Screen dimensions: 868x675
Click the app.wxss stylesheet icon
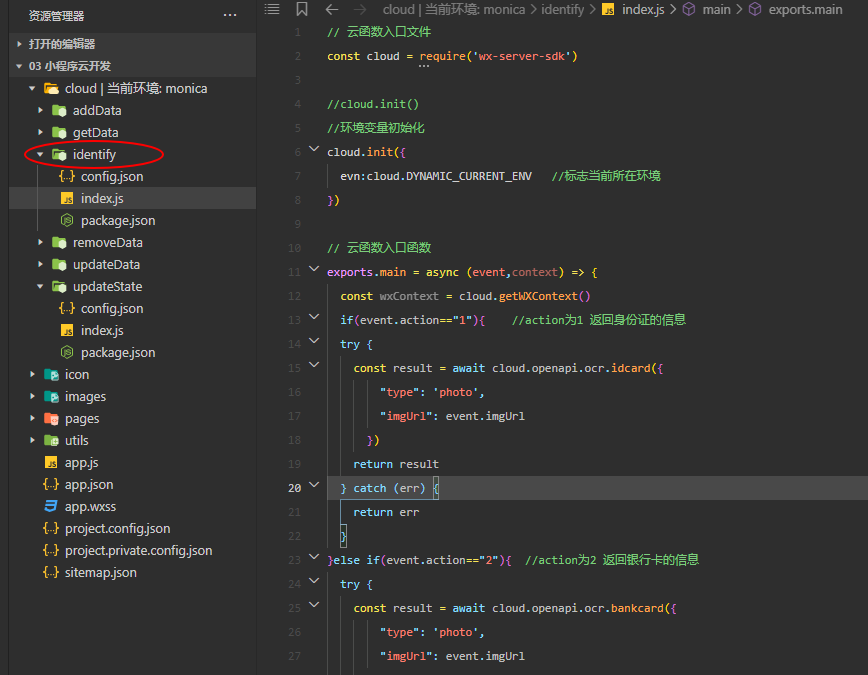click(x=51, y=506)
